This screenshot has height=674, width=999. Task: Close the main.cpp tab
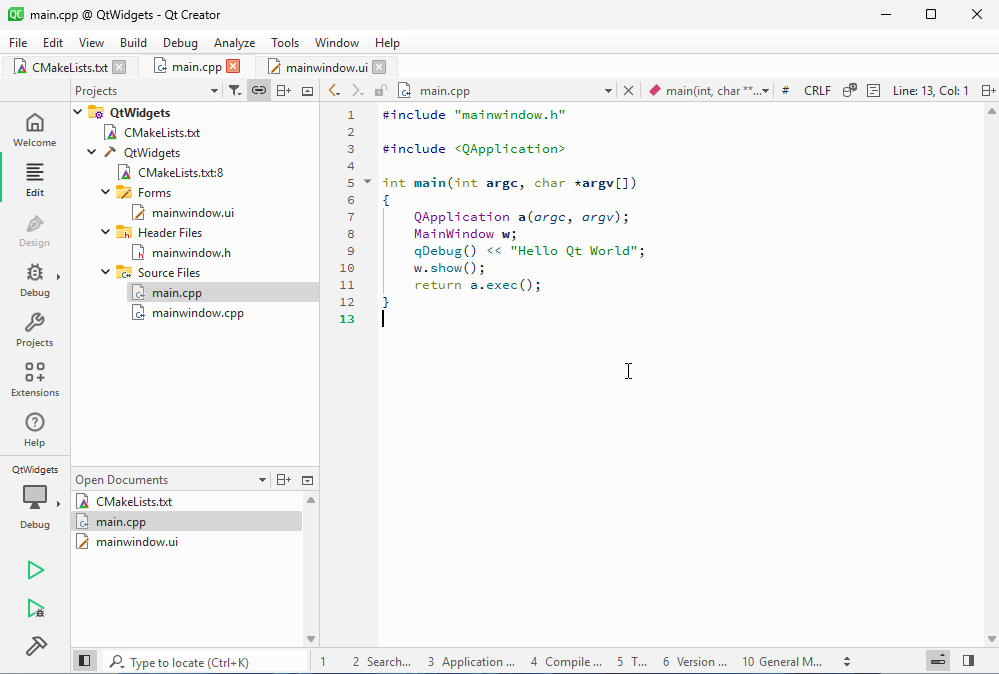[x=233, y=66]
